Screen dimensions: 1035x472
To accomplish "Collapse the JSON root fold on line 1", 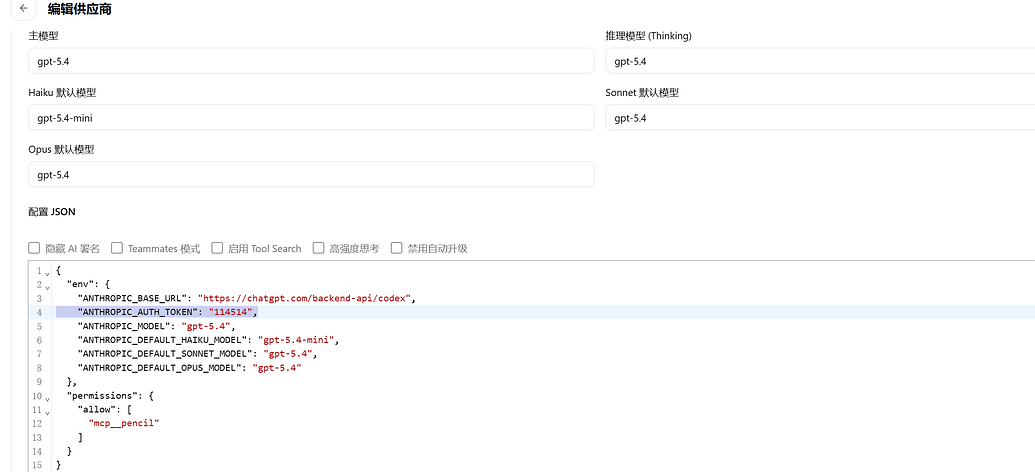I will coord(47,272).
